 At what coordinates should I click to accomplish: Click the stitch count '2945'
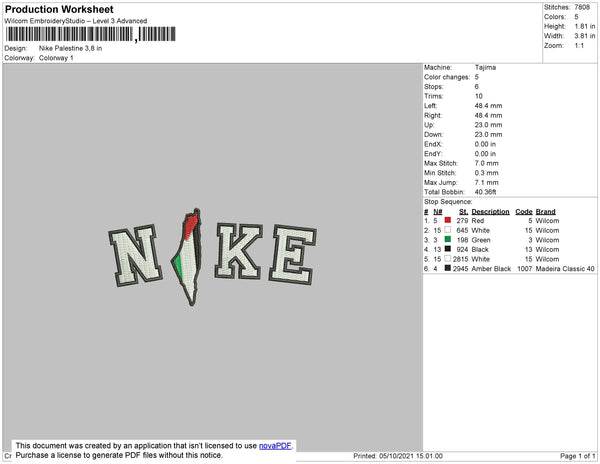[460, 269]
